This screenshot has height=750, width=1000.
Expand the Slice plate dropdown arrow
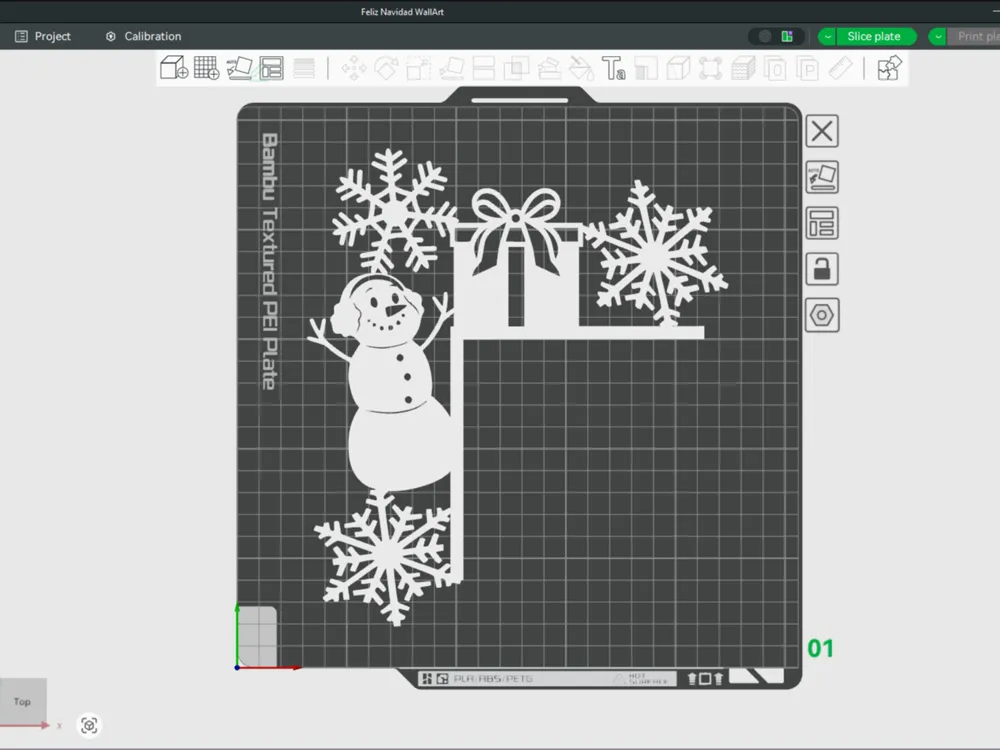[x=827, y=36]
